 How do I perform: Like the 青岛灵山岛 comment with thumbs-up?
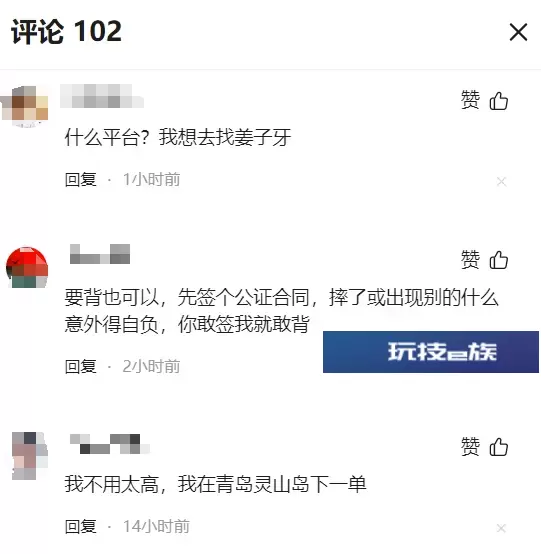tap(499, 447)
